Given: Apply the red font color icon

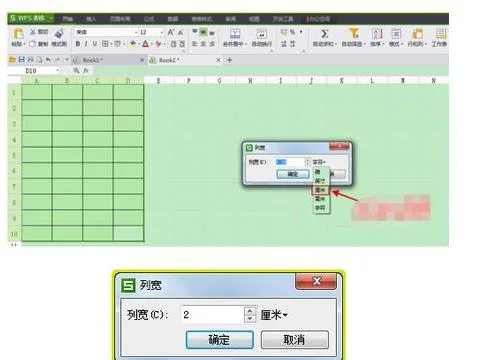Looking at the screenshot, I should 145,44.
